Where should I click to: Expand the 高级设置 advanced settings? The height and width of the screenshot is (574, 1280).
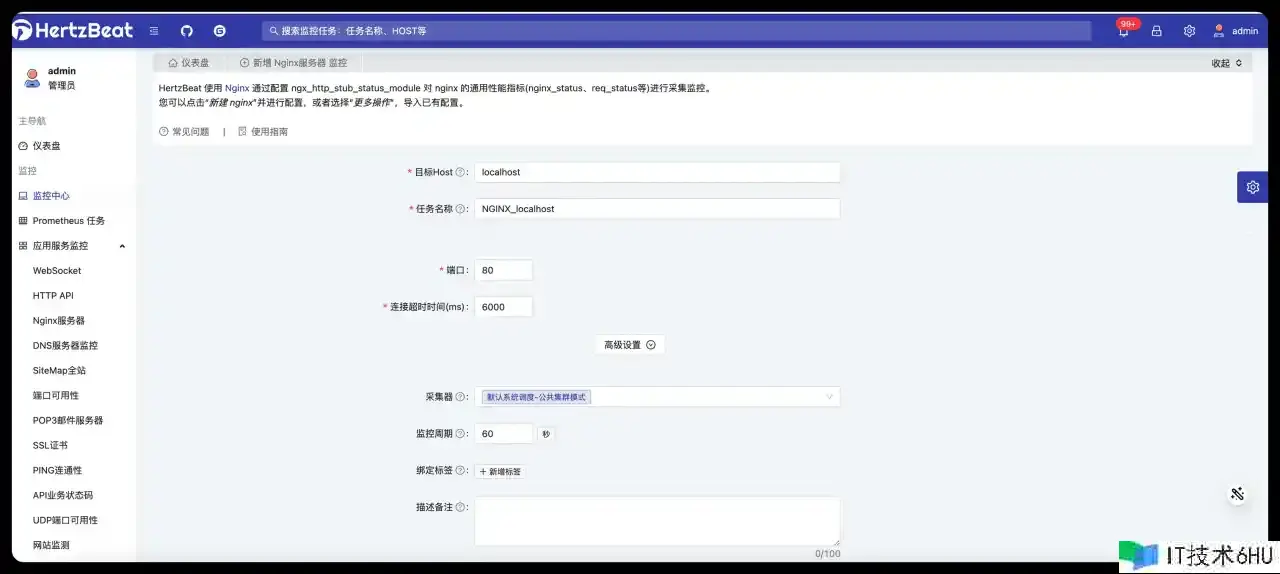tap(630, 345)
